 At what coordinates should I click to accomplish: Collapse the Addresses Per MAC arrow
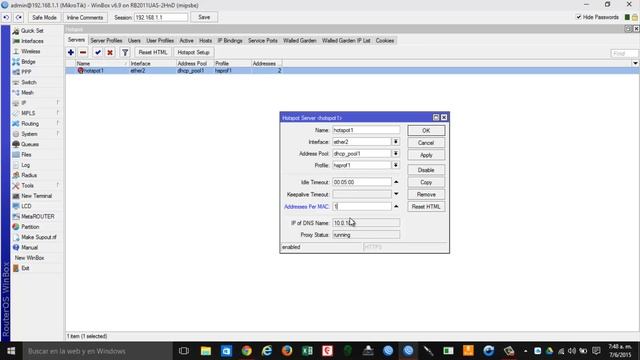[x=396, y=207]
